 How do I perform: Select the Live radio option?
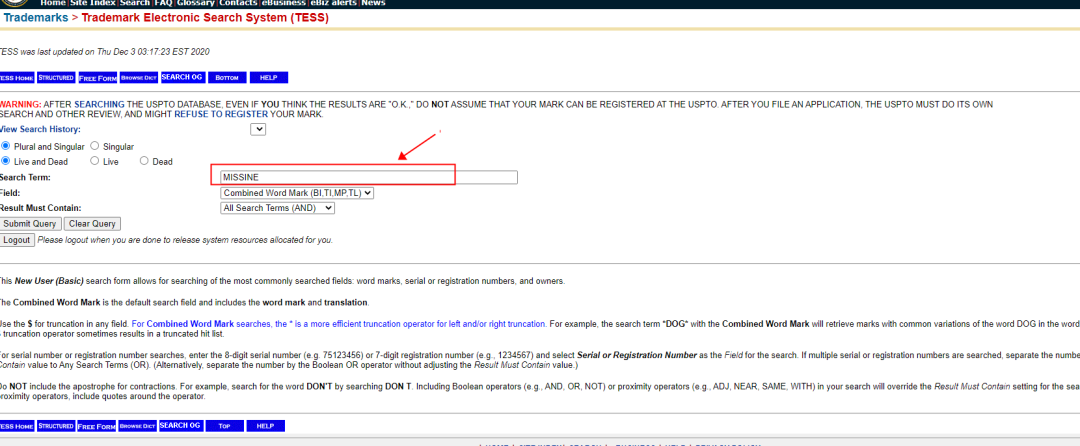point(95,161)
